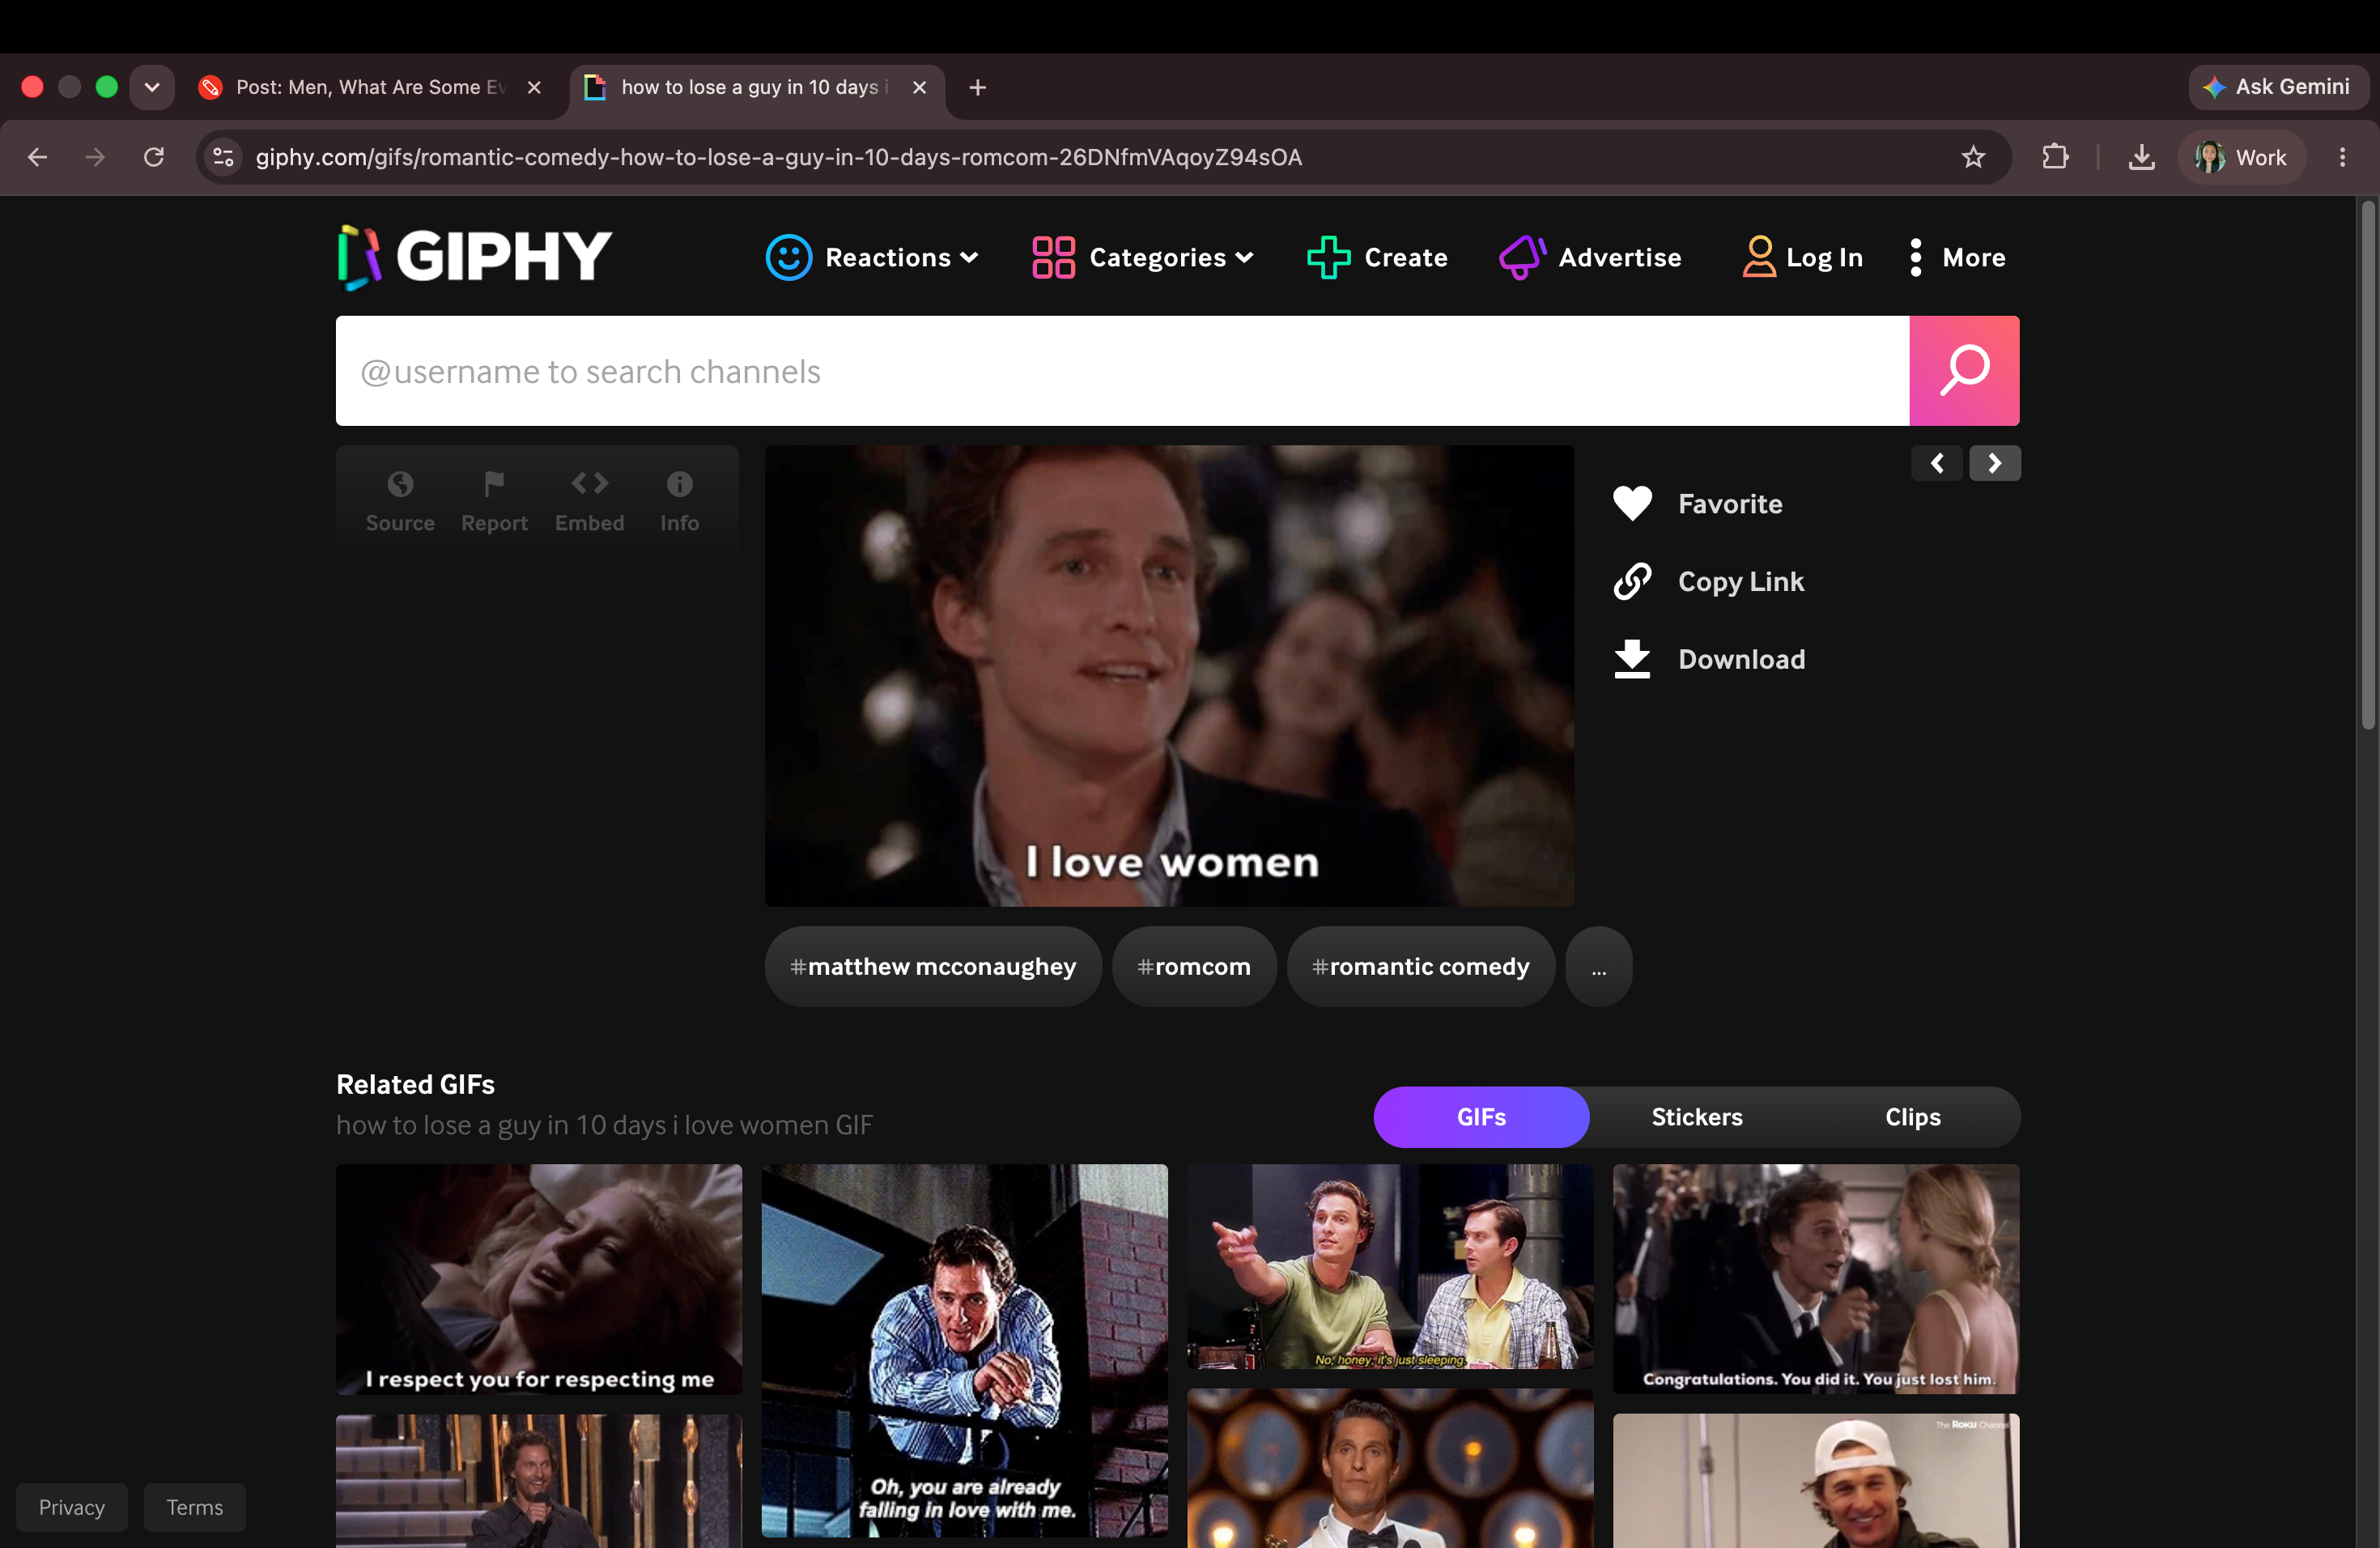Click the GIPHY logo
The width and height of the screenshot is (2380, 1548).
click(x=474, y=257)
